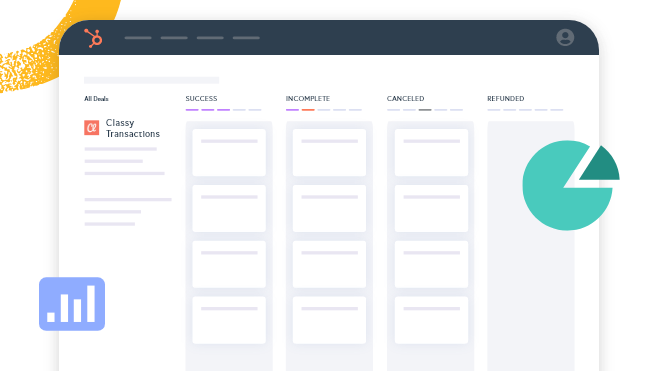Open the bottom card in CANCELED column
Image resolution: width=658 pixels, height=371 pixels.
click(x=431, y=320)
